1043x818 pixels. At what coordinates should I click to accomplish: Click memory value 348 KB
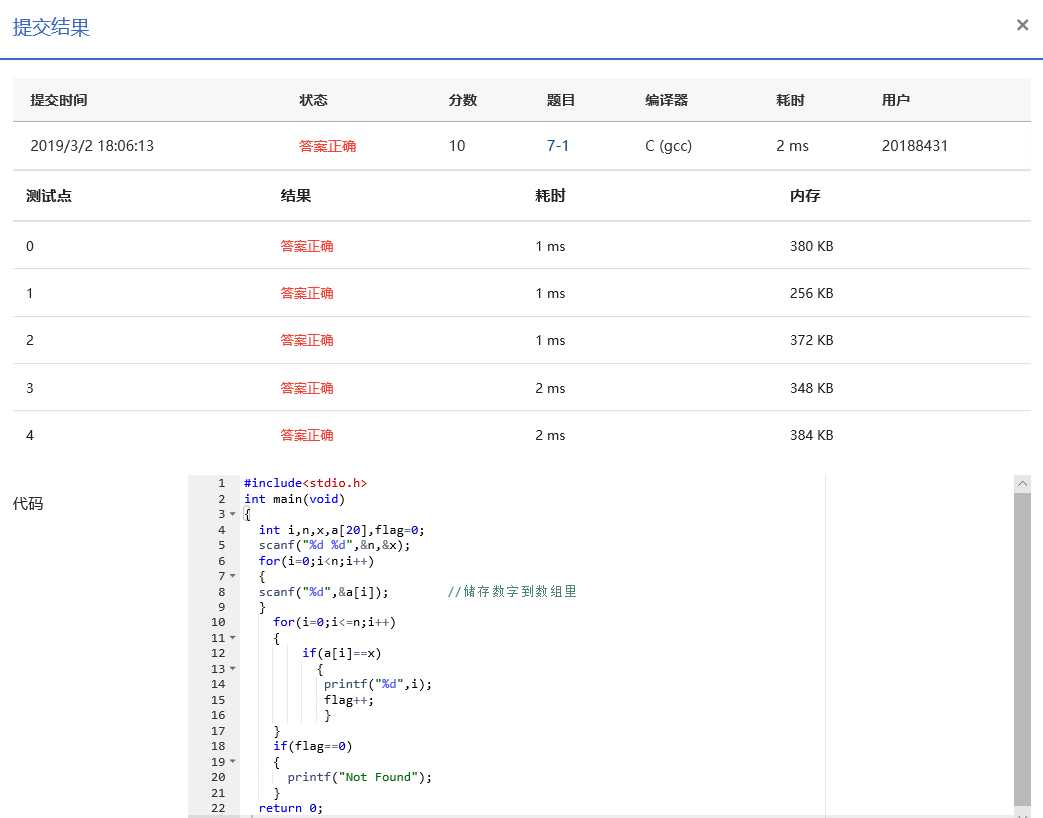[x=812, y=388]
